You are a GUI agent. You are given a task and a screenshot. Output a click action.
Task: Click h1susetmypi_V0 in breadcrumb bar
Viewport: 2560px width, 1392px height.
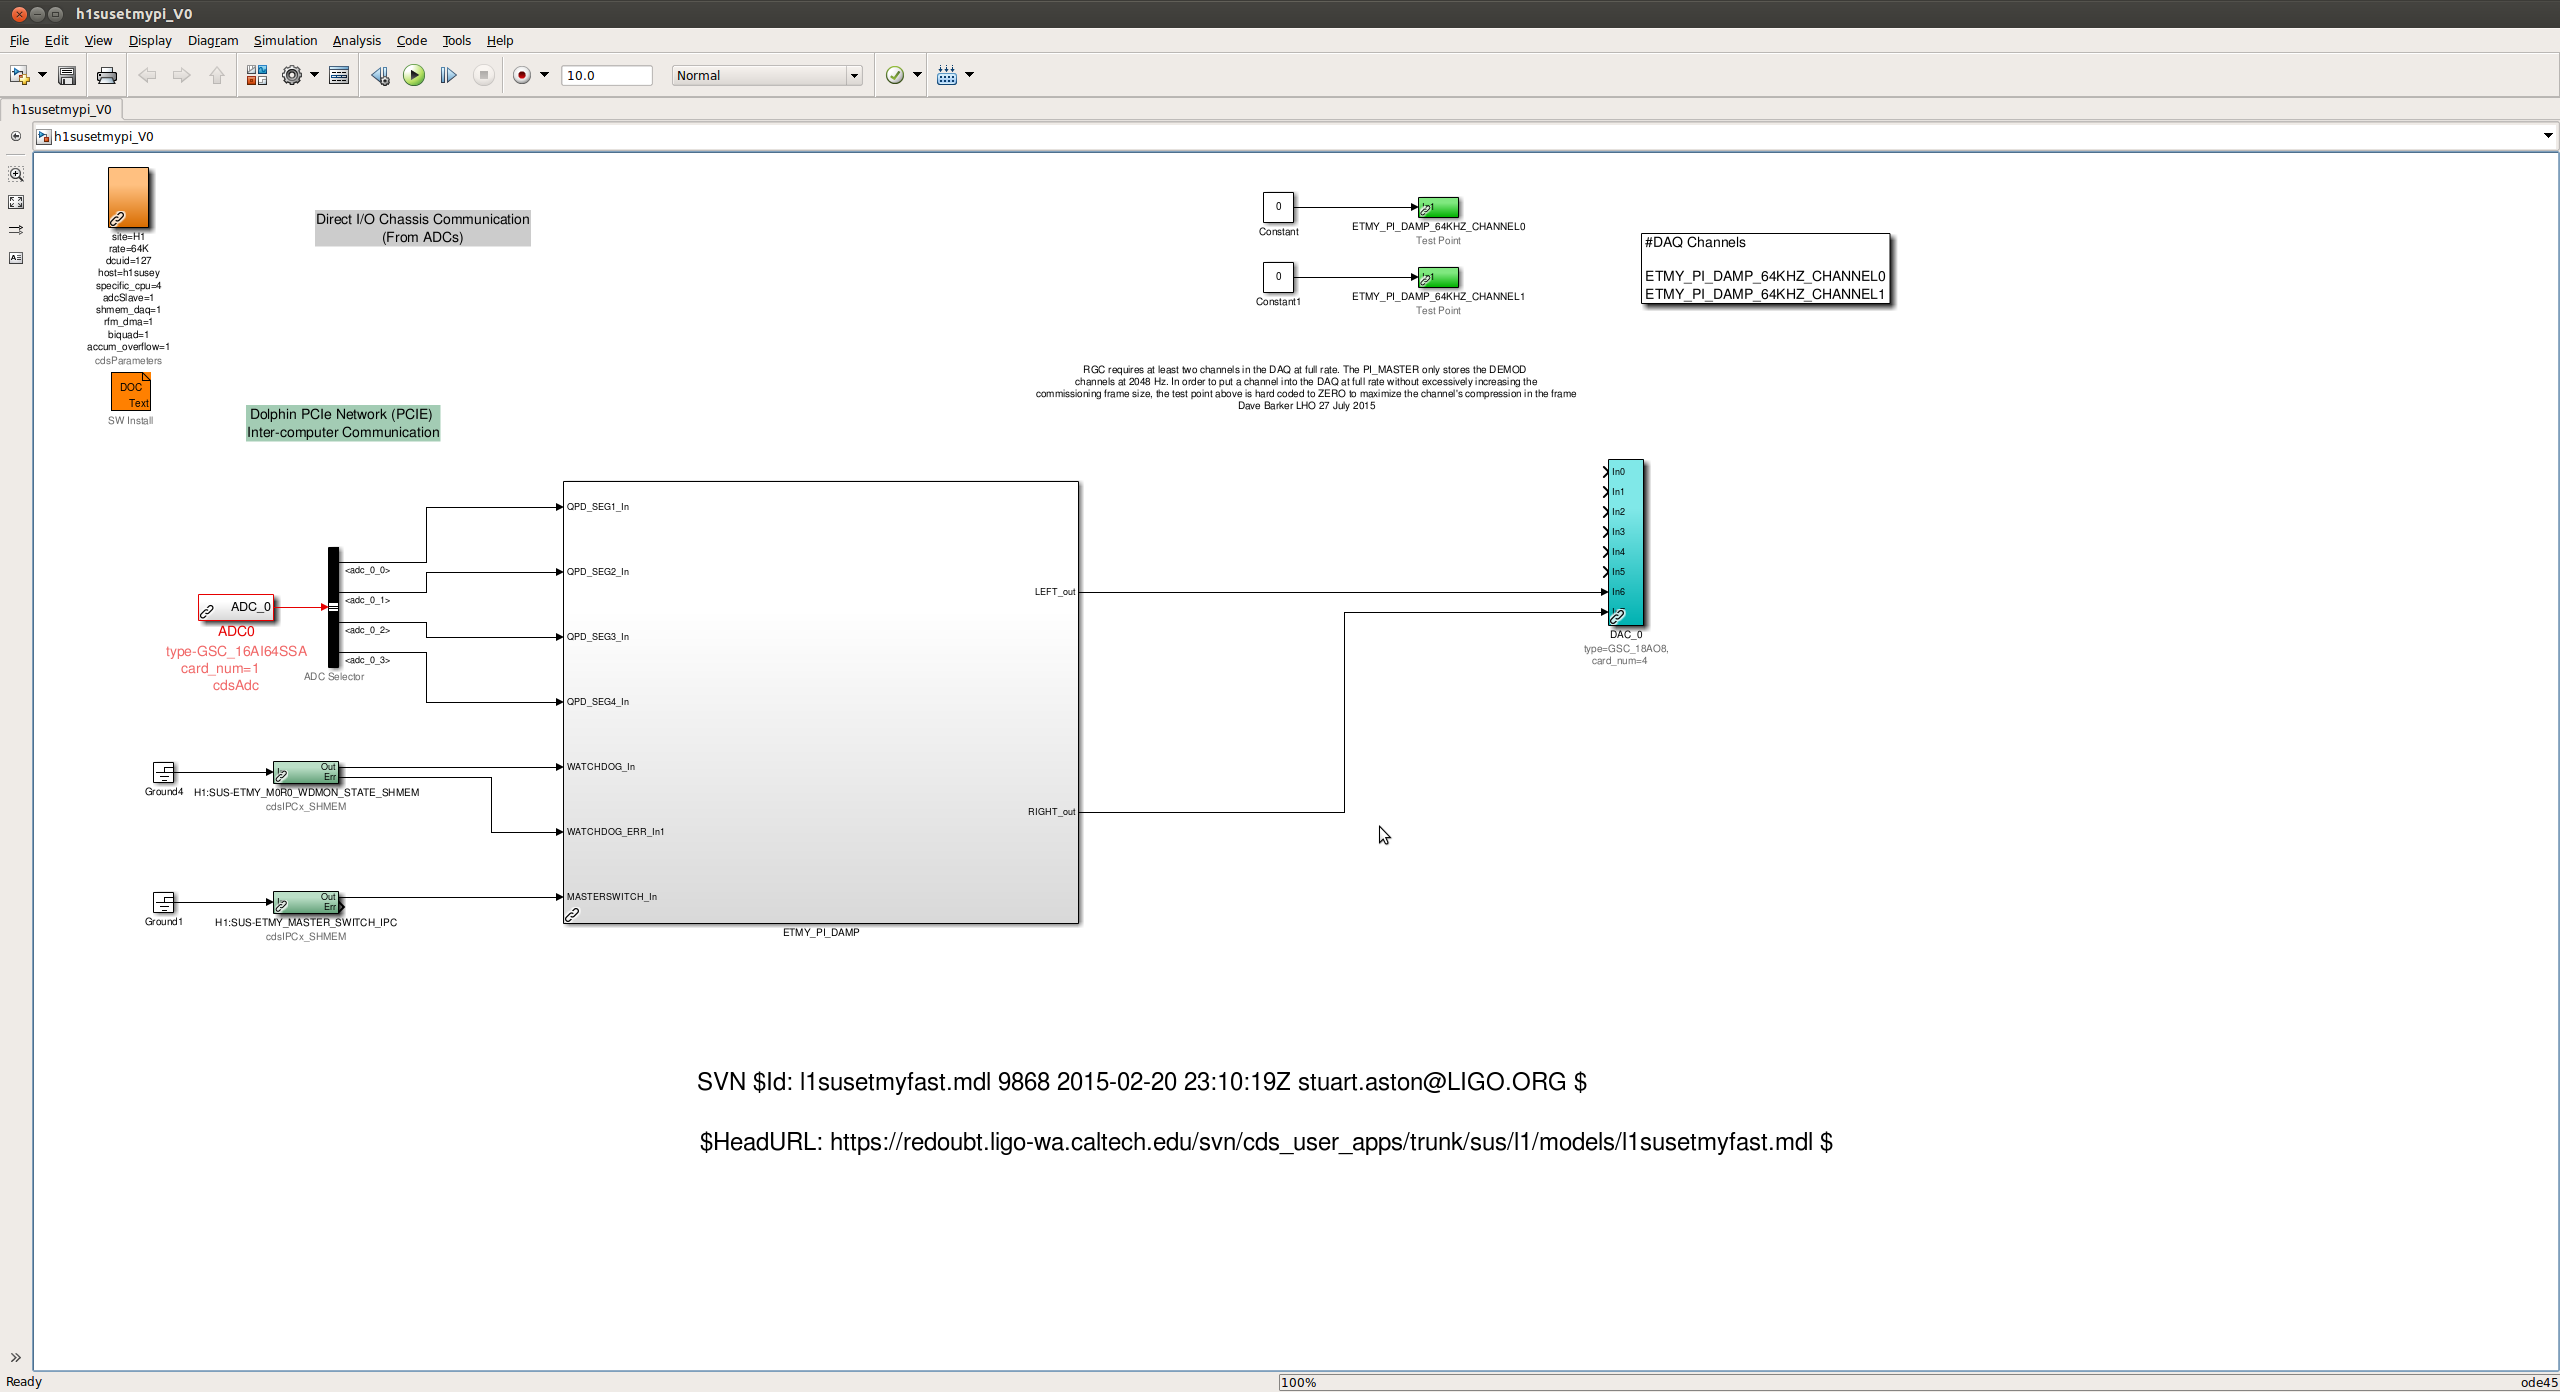[104, 136]
